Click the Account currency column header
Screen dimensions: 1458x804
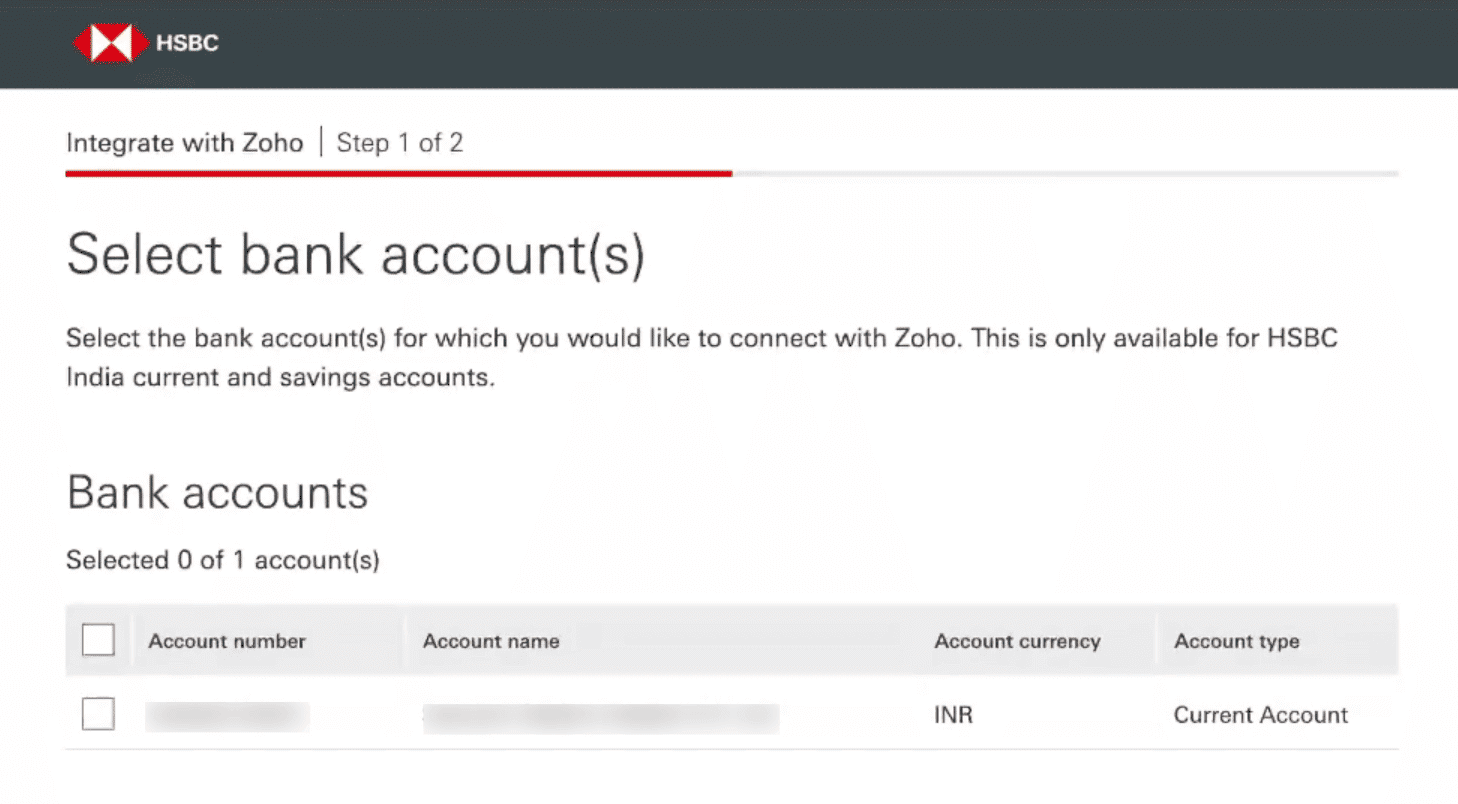point(1017,641)
